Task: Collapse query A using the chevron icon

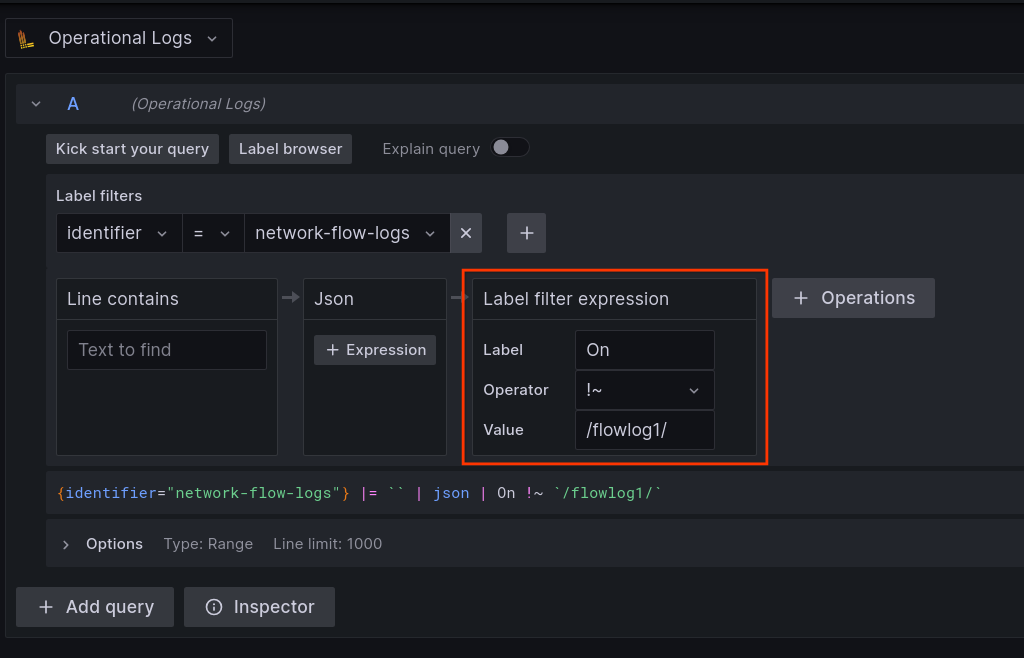Action: (x=35, y=103)
